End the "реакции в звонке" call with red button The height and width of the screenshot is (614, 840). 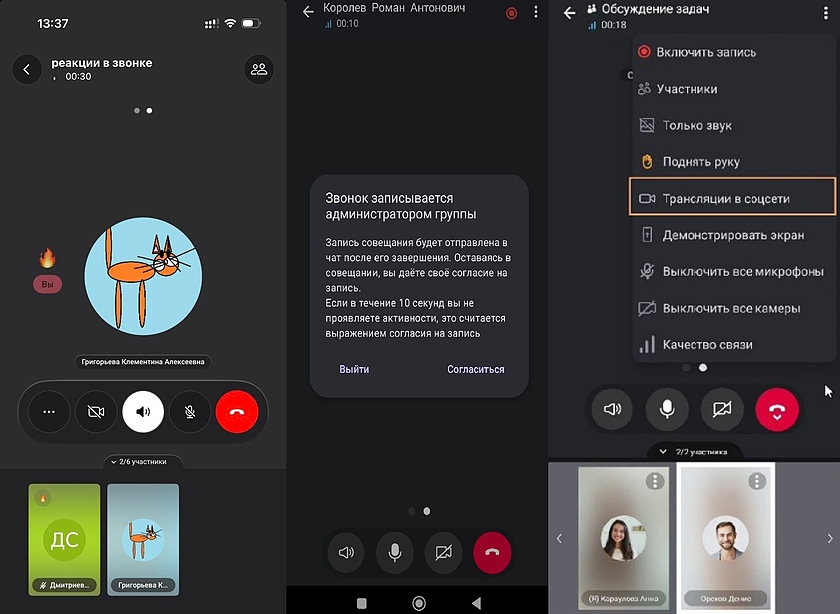[237, 411]
